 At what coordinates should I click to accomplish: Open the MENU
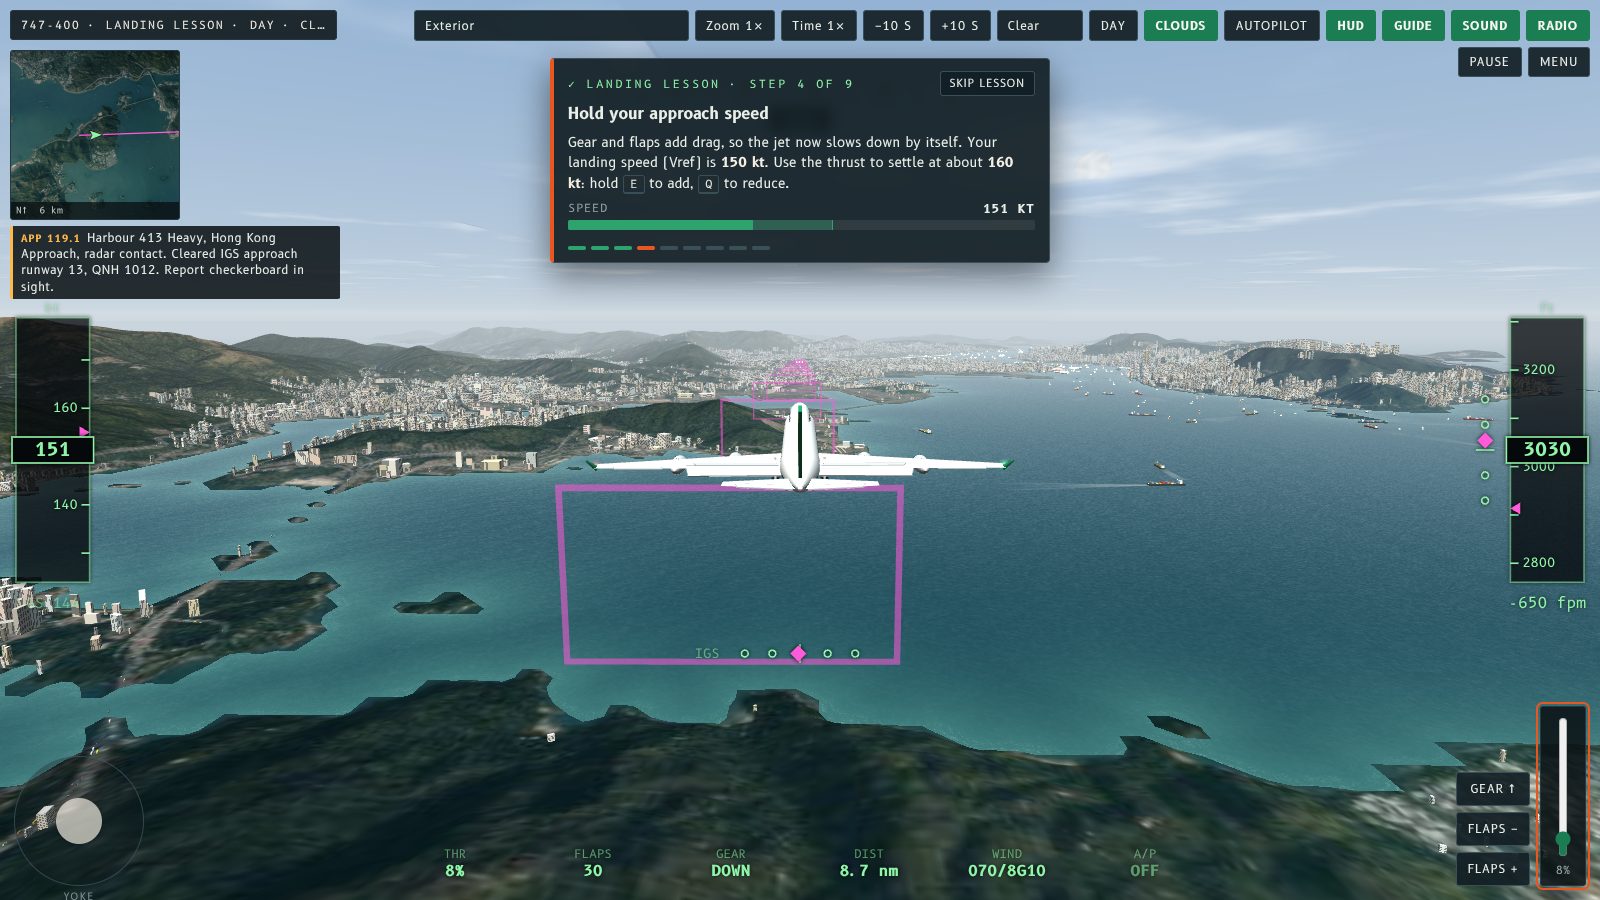pos(1558,61)
